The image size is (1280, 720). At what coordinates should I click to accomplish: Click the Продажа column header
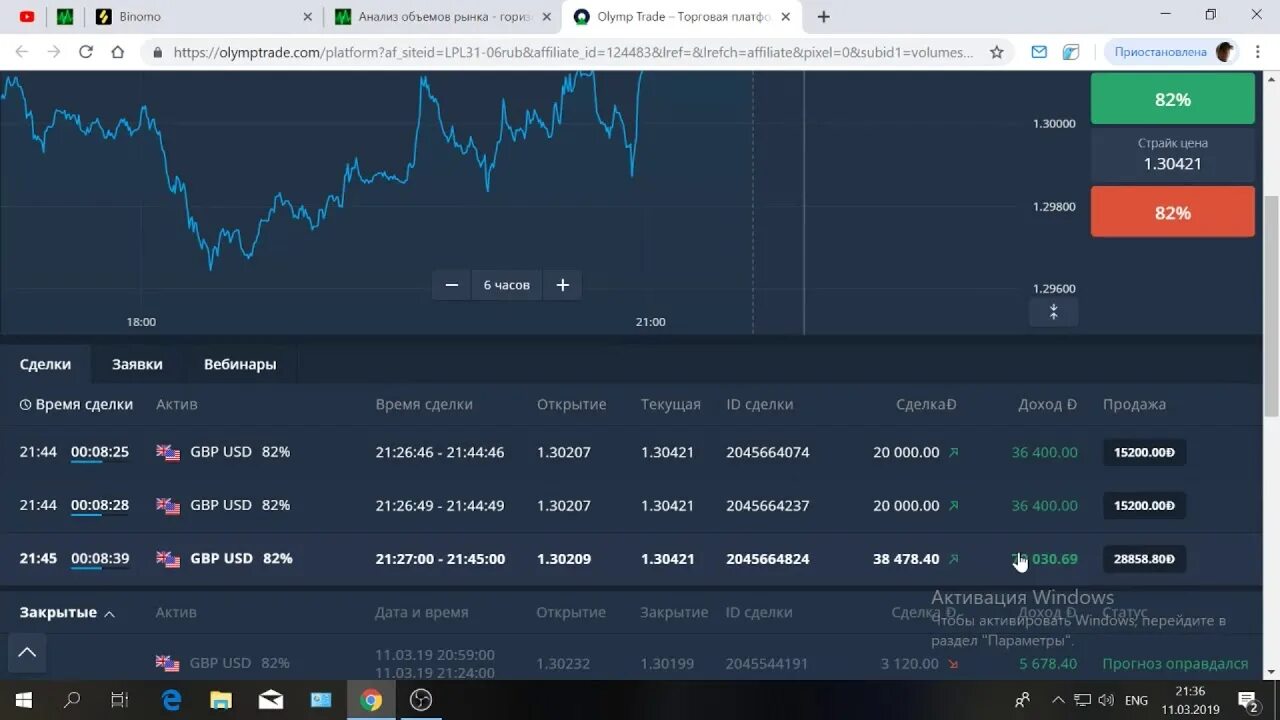pyautogui.click(x=1134, y=404)
